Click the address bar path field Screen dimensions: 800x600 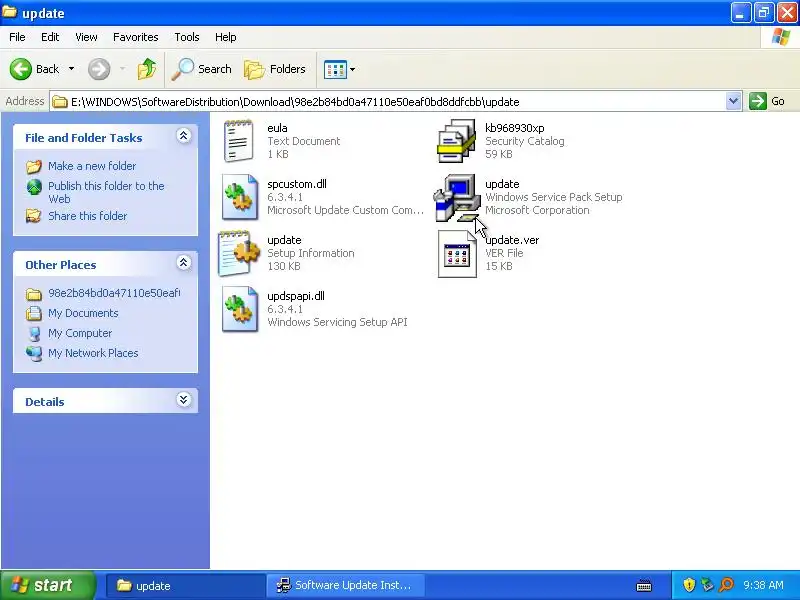(x=388, y=102)
